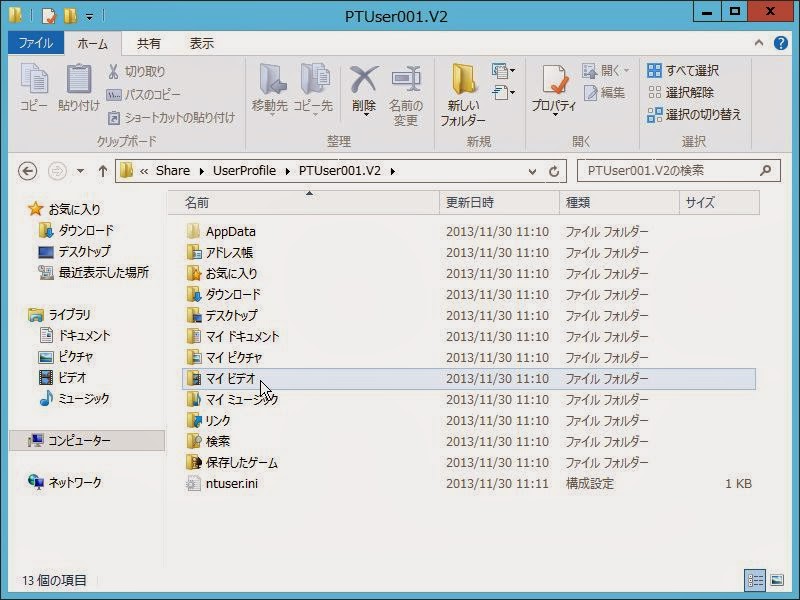Click the refresh icon in the address bar

click(x=554, y=171)
